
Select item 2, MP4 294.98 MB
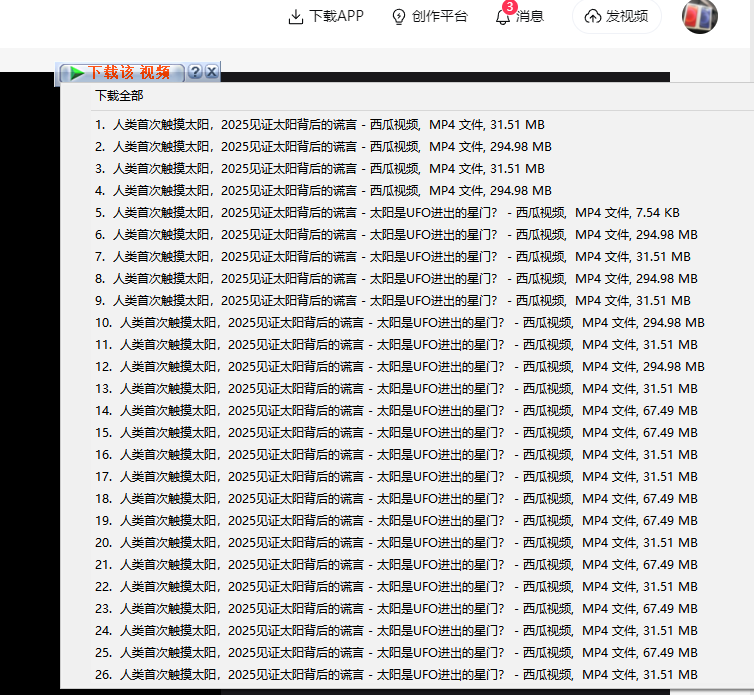pyautogui.click(x=323, y=147)
